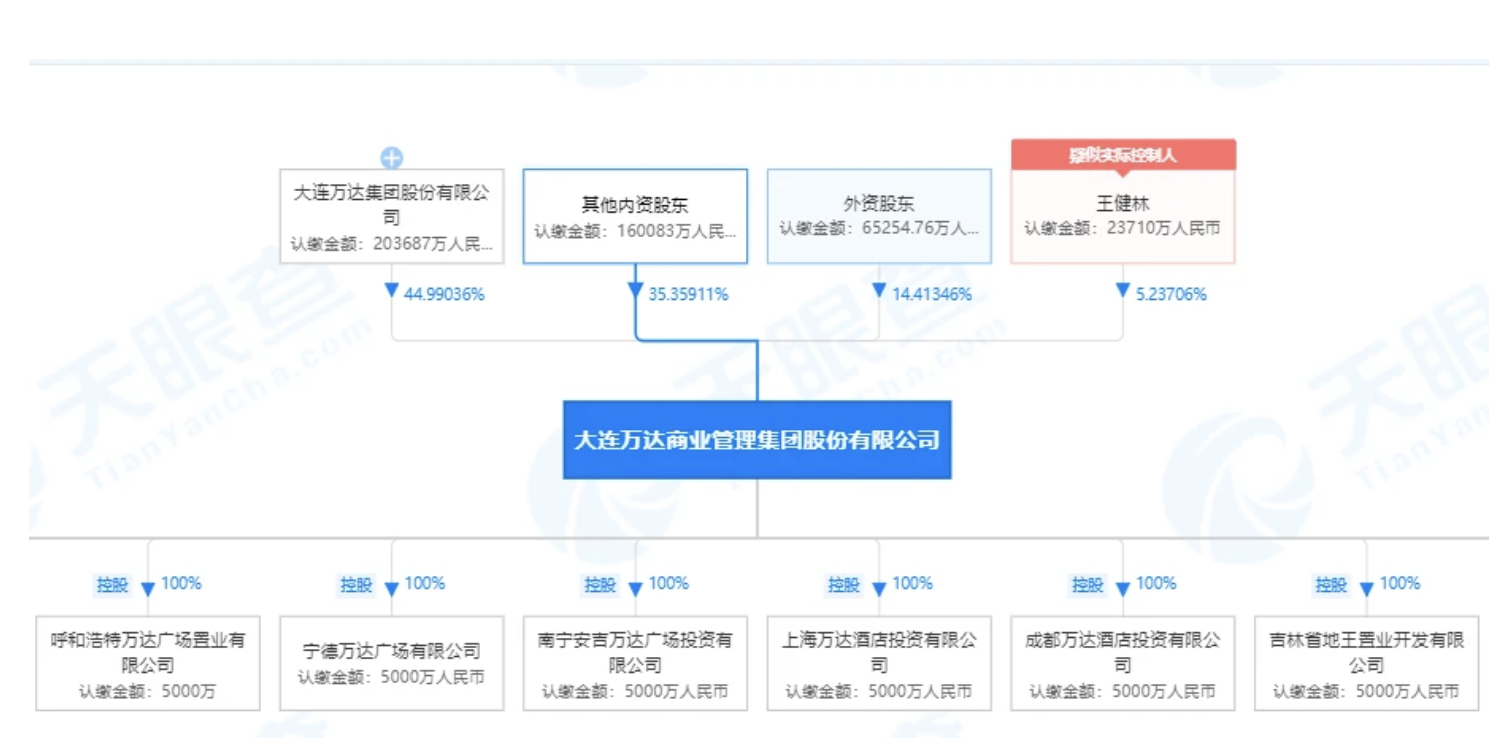Screen dimensions: 1500x738
Task: Open the 大连万达集团股份有限公司 shareholder node
Action: tap(392, 217)
